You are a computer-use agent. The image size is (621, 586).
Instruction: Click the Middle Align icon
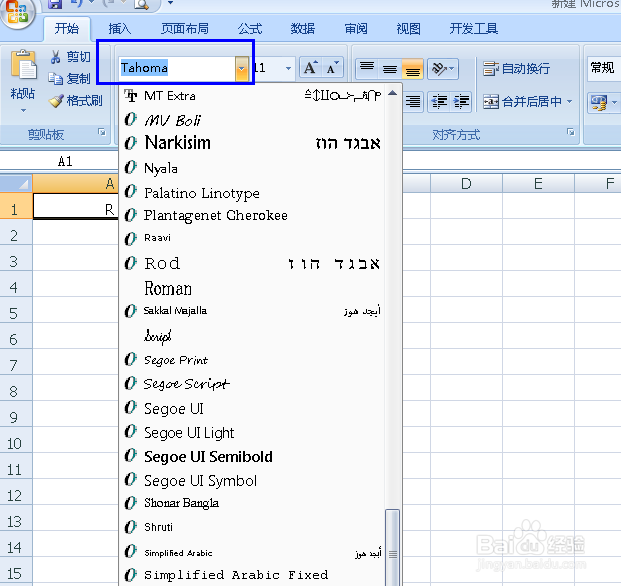click(390, 68)
